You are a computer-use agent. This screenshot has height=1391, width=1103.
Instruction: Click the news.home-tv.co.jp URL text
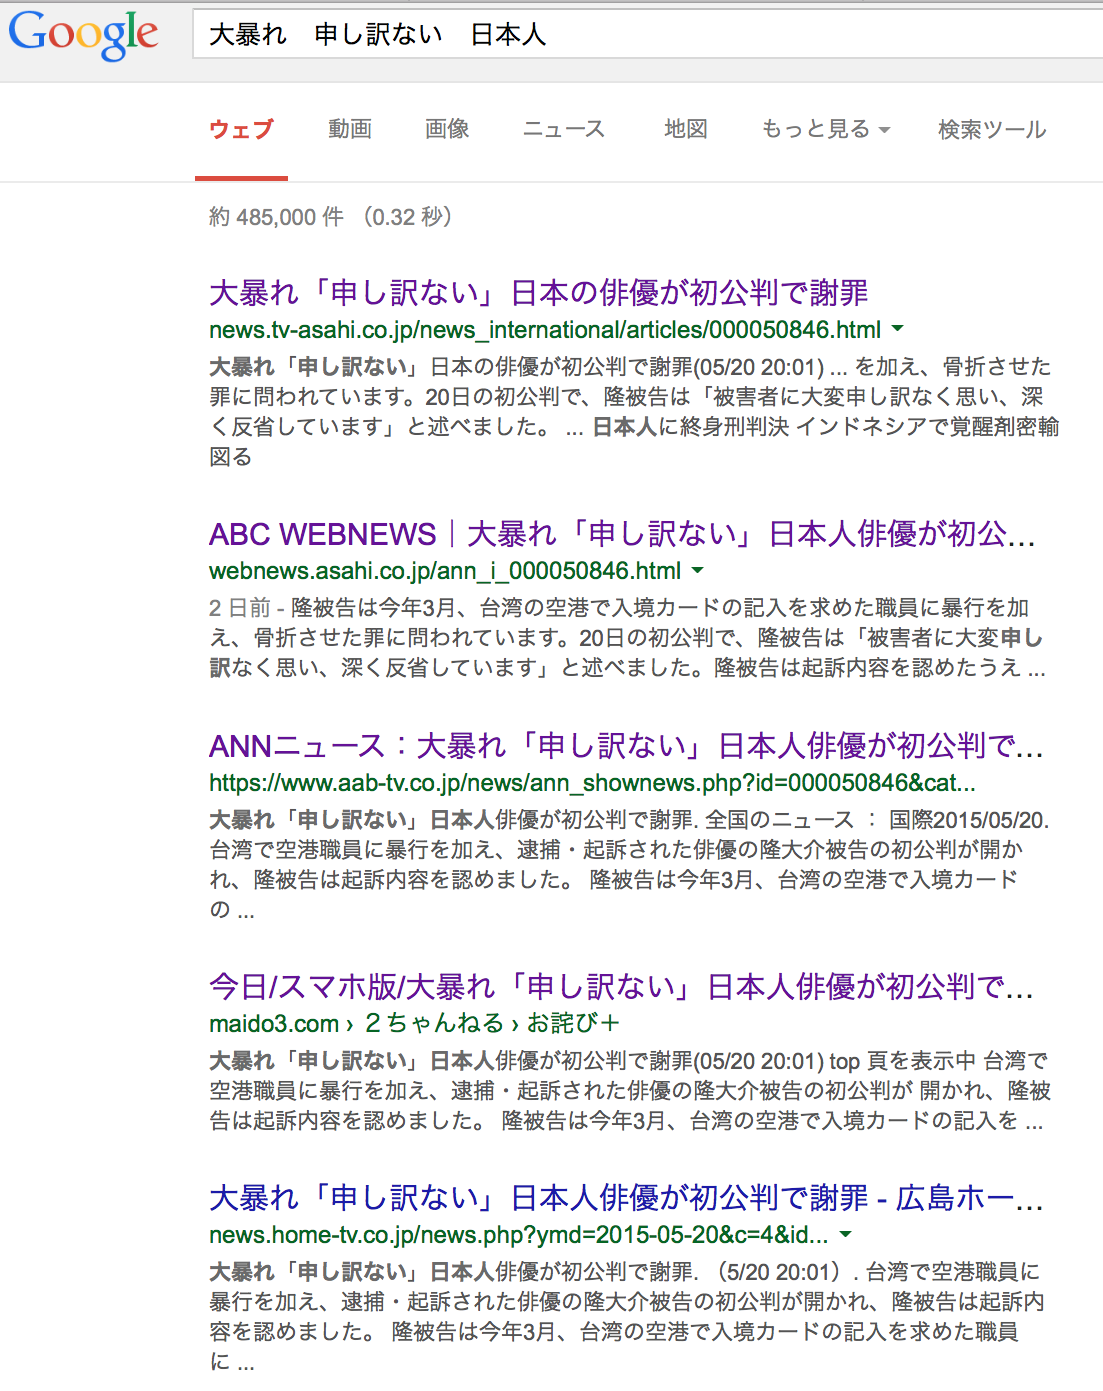[519, 1235]
